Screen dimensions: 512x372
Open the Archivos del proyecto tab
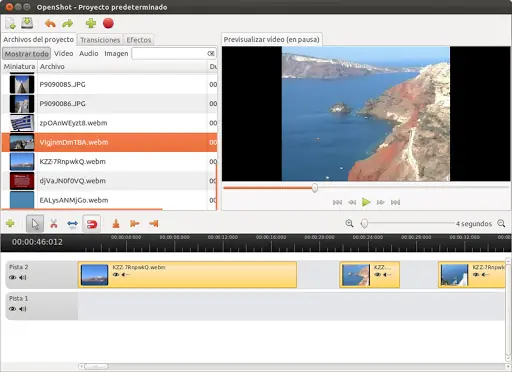coord(38,39)
